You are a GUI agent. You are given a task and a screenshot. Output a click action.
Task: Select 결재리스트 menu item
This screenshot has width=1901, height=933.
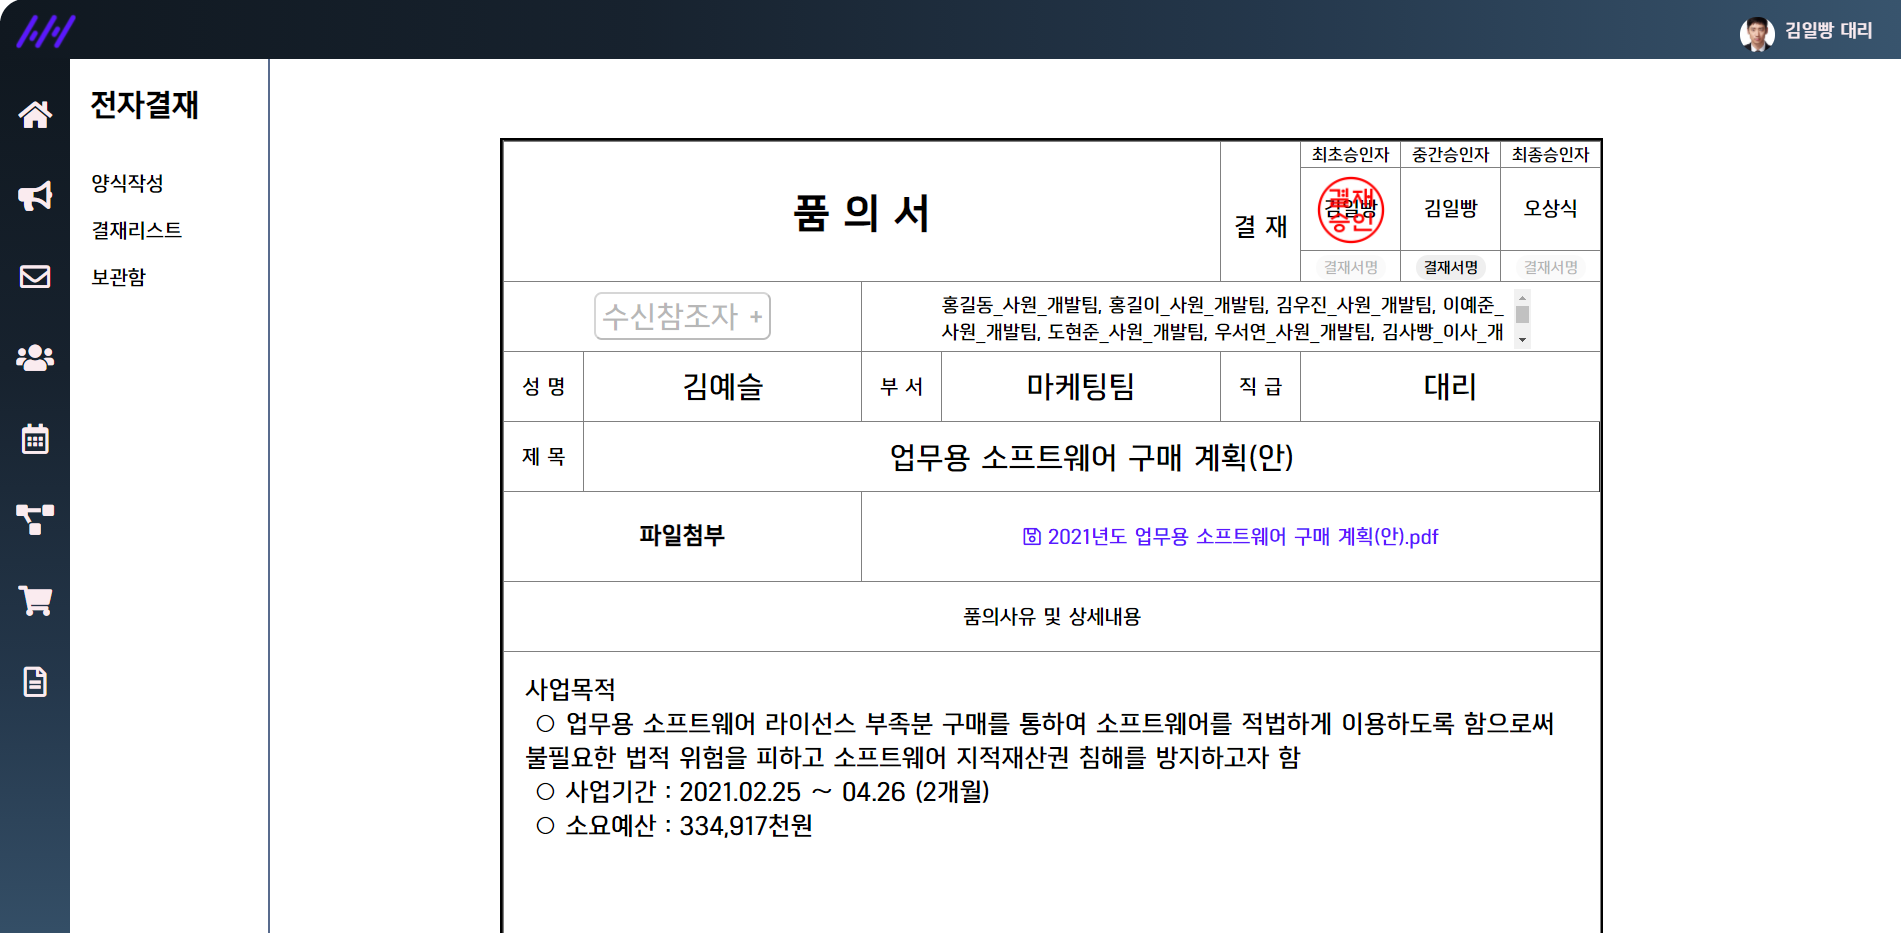(x=137, y=230)
